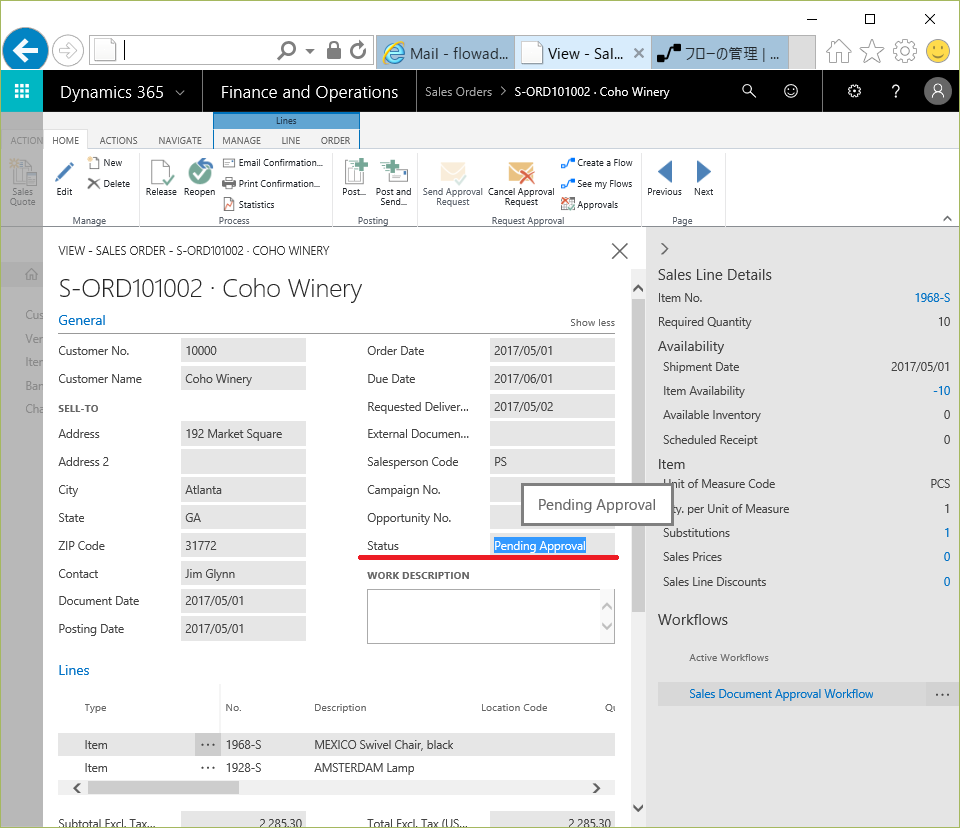
Task: Click the Status field Pending Approval
Action: (552, 546)
